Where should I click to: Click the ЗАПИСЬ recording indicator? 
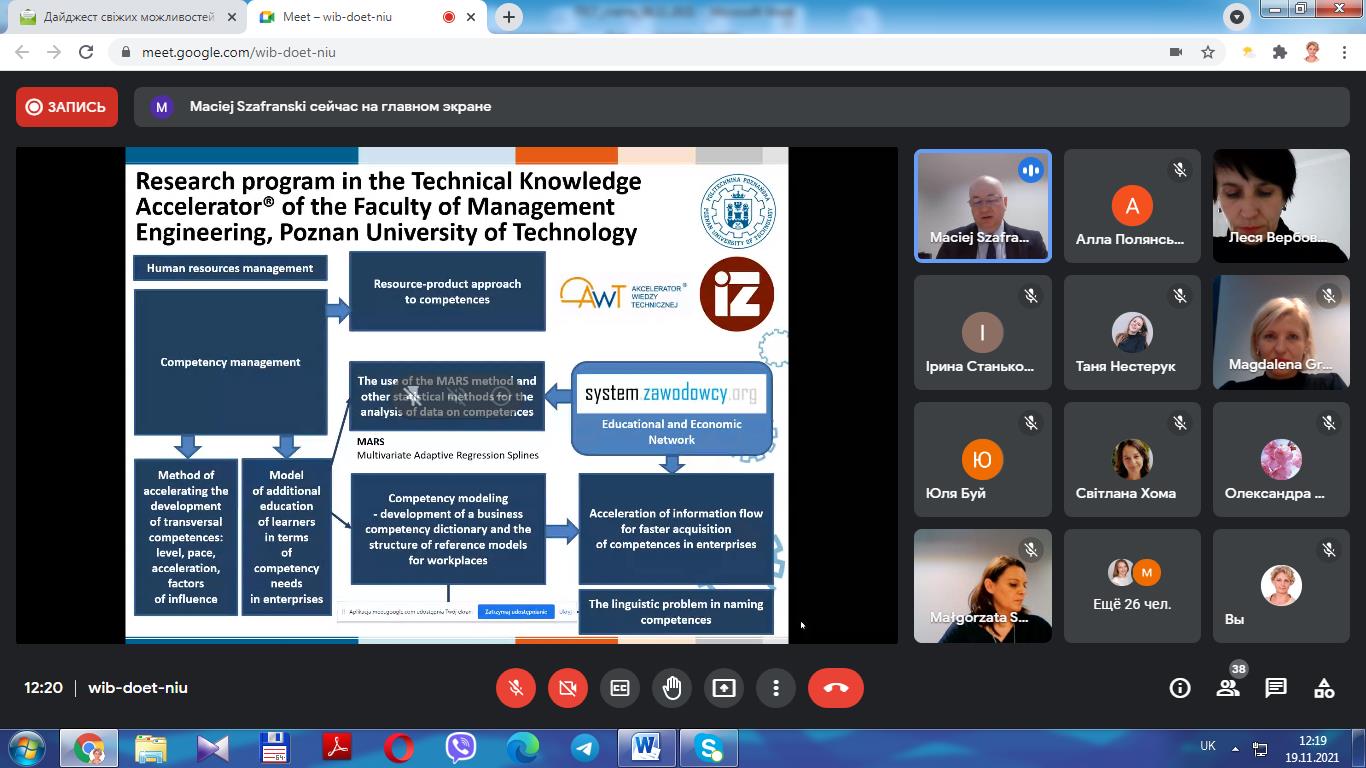coord(67,107)
